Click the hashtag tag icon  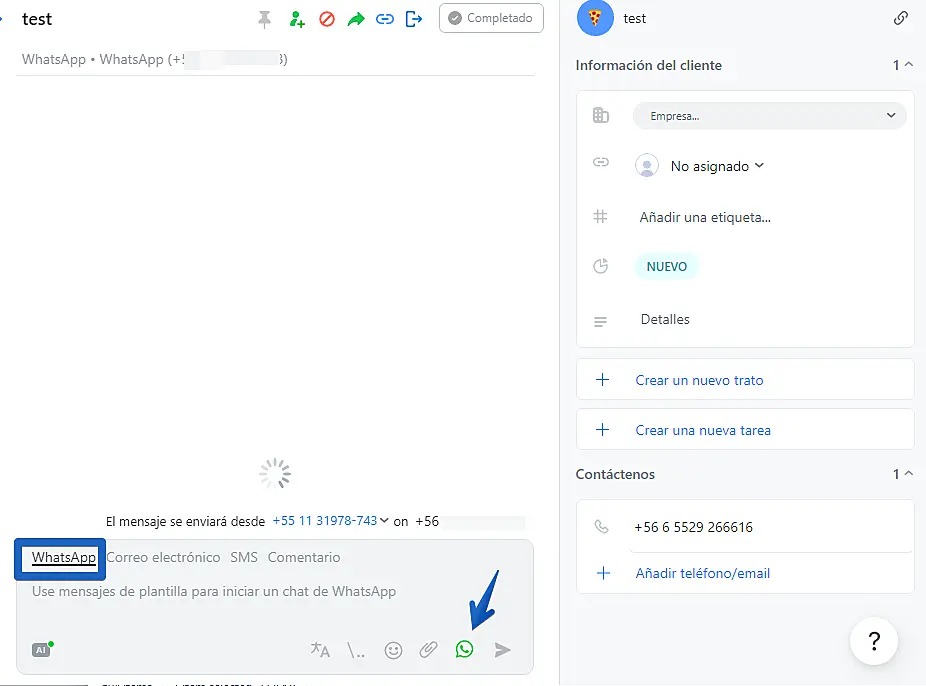[600, 217]
